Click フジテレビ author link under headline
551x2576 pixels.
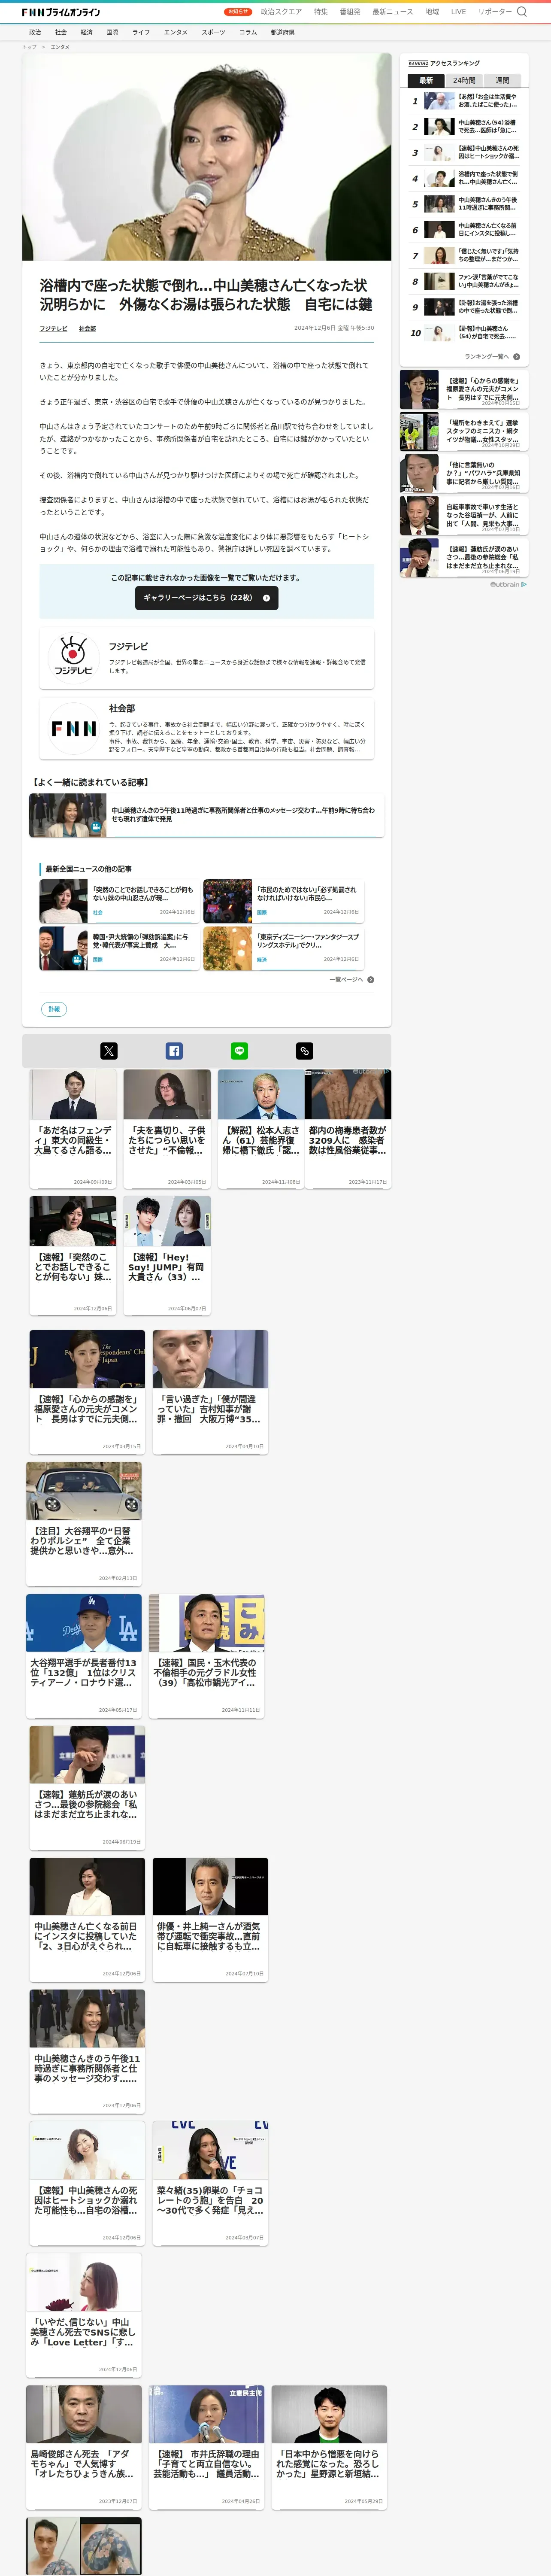(x=53, y=328)
